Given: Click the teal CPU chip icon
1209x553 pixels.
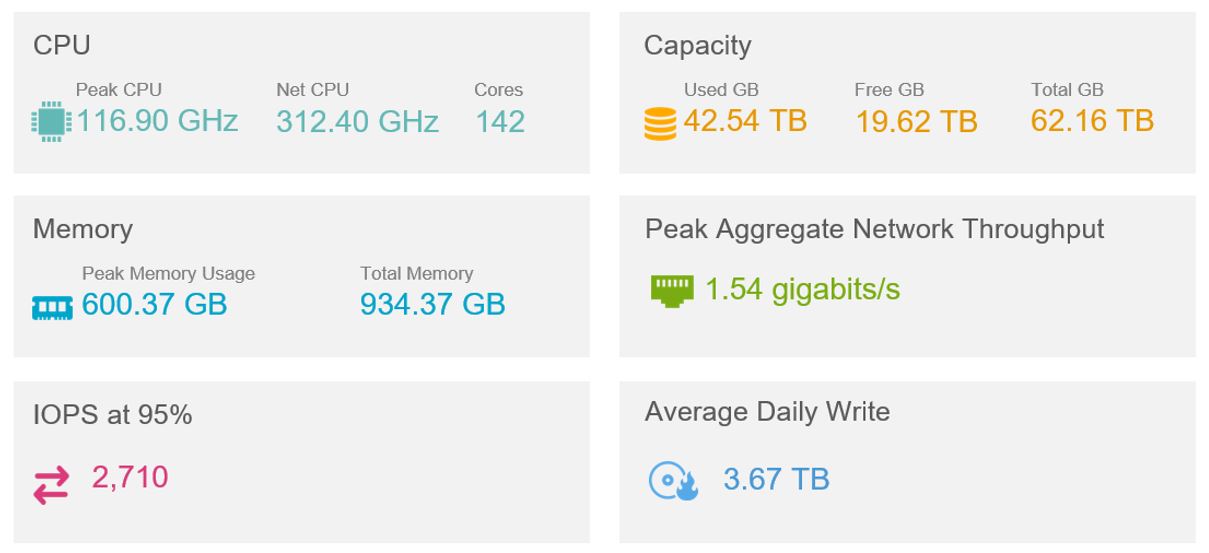Looking at the screenshot, I should (x=51, y=122).
